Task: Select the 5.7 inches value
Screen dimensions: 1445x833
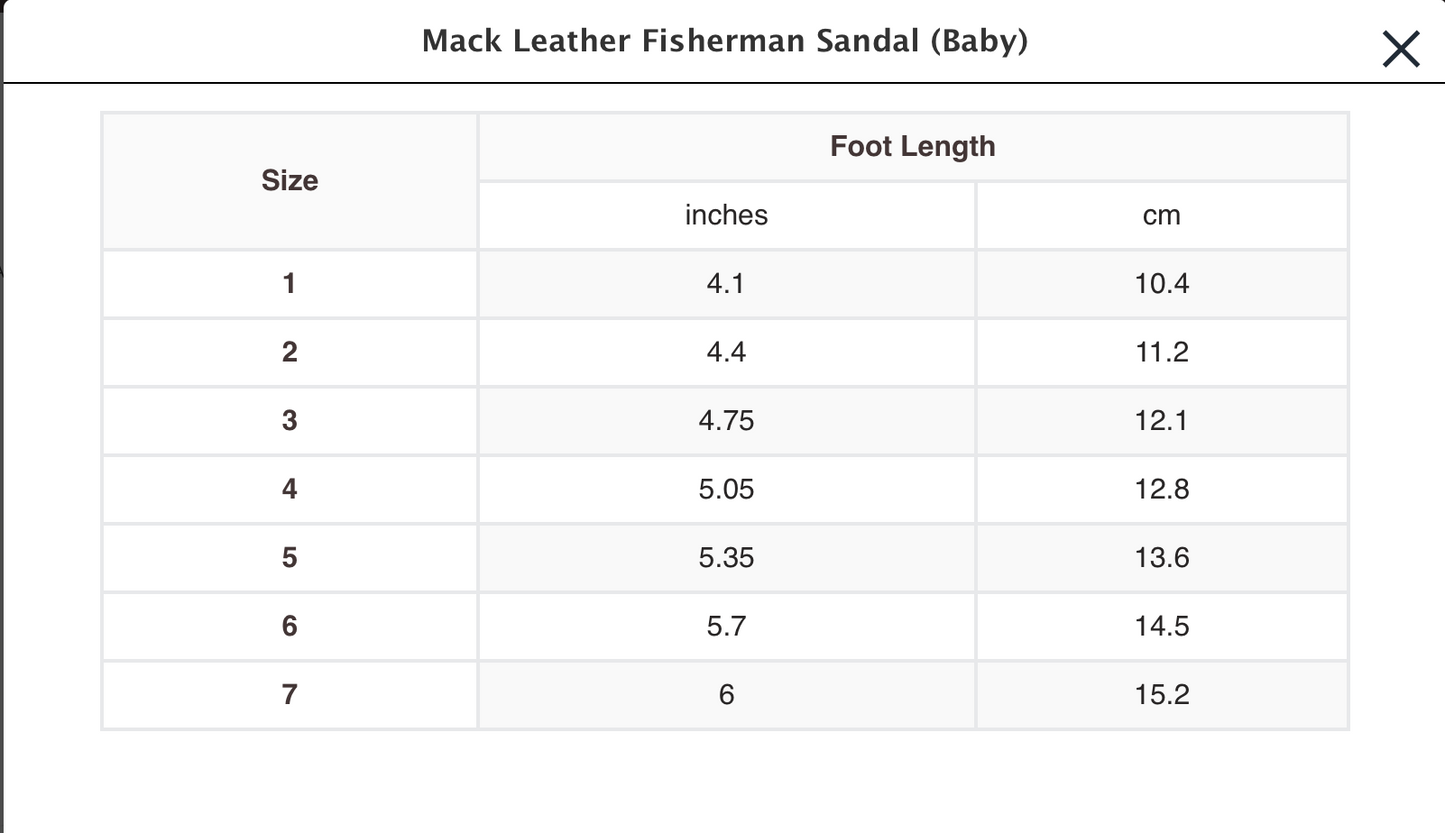Action: (x=726, y=626)
